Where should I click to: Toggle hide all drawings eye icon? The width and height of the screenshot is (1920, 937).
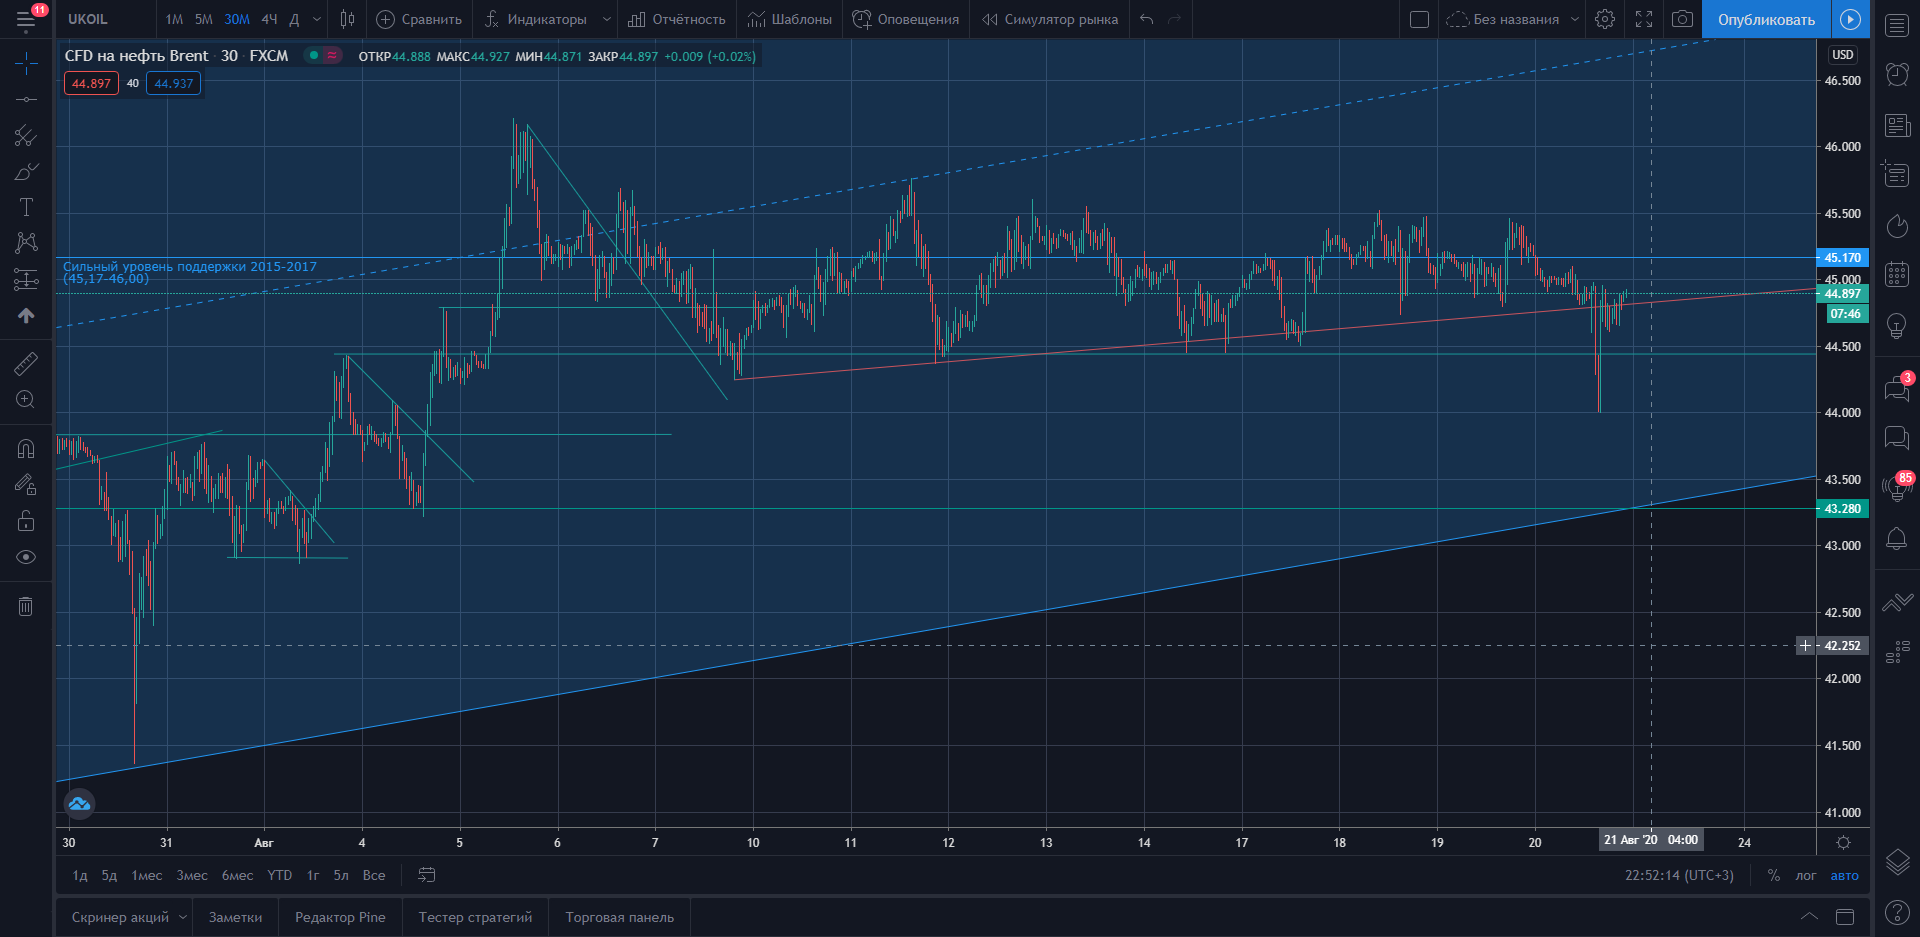tap(26, 557)
